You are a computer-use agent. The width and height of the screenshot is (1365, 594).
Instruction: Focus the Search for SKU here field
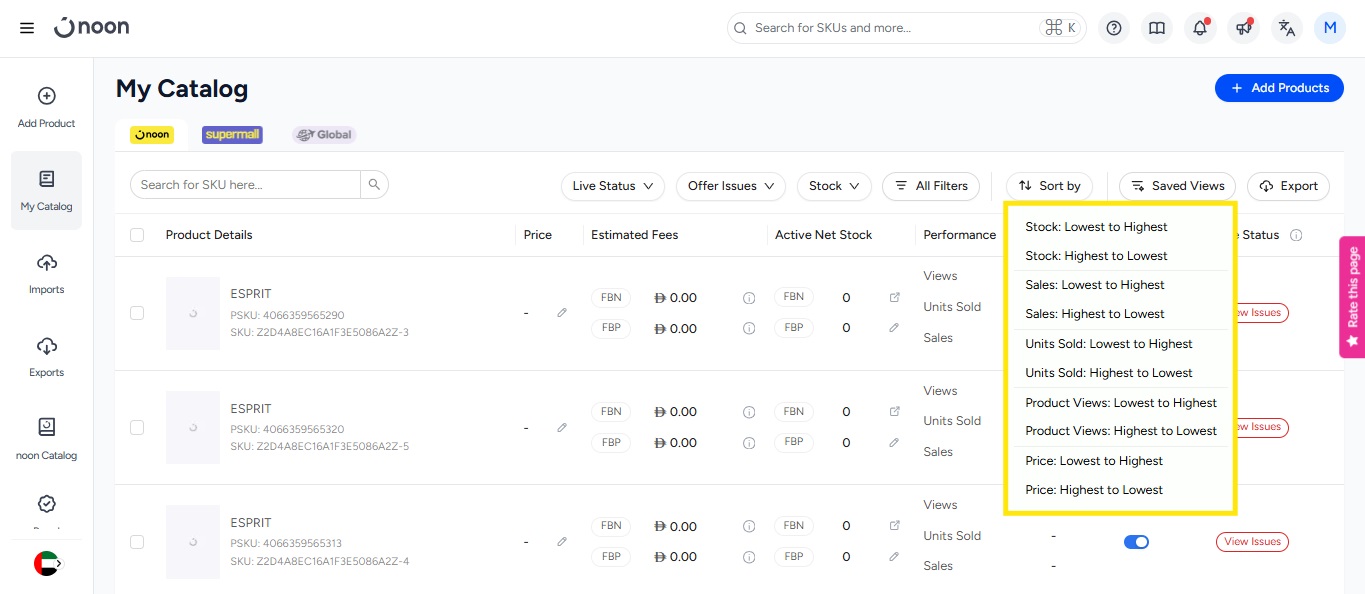245,185
